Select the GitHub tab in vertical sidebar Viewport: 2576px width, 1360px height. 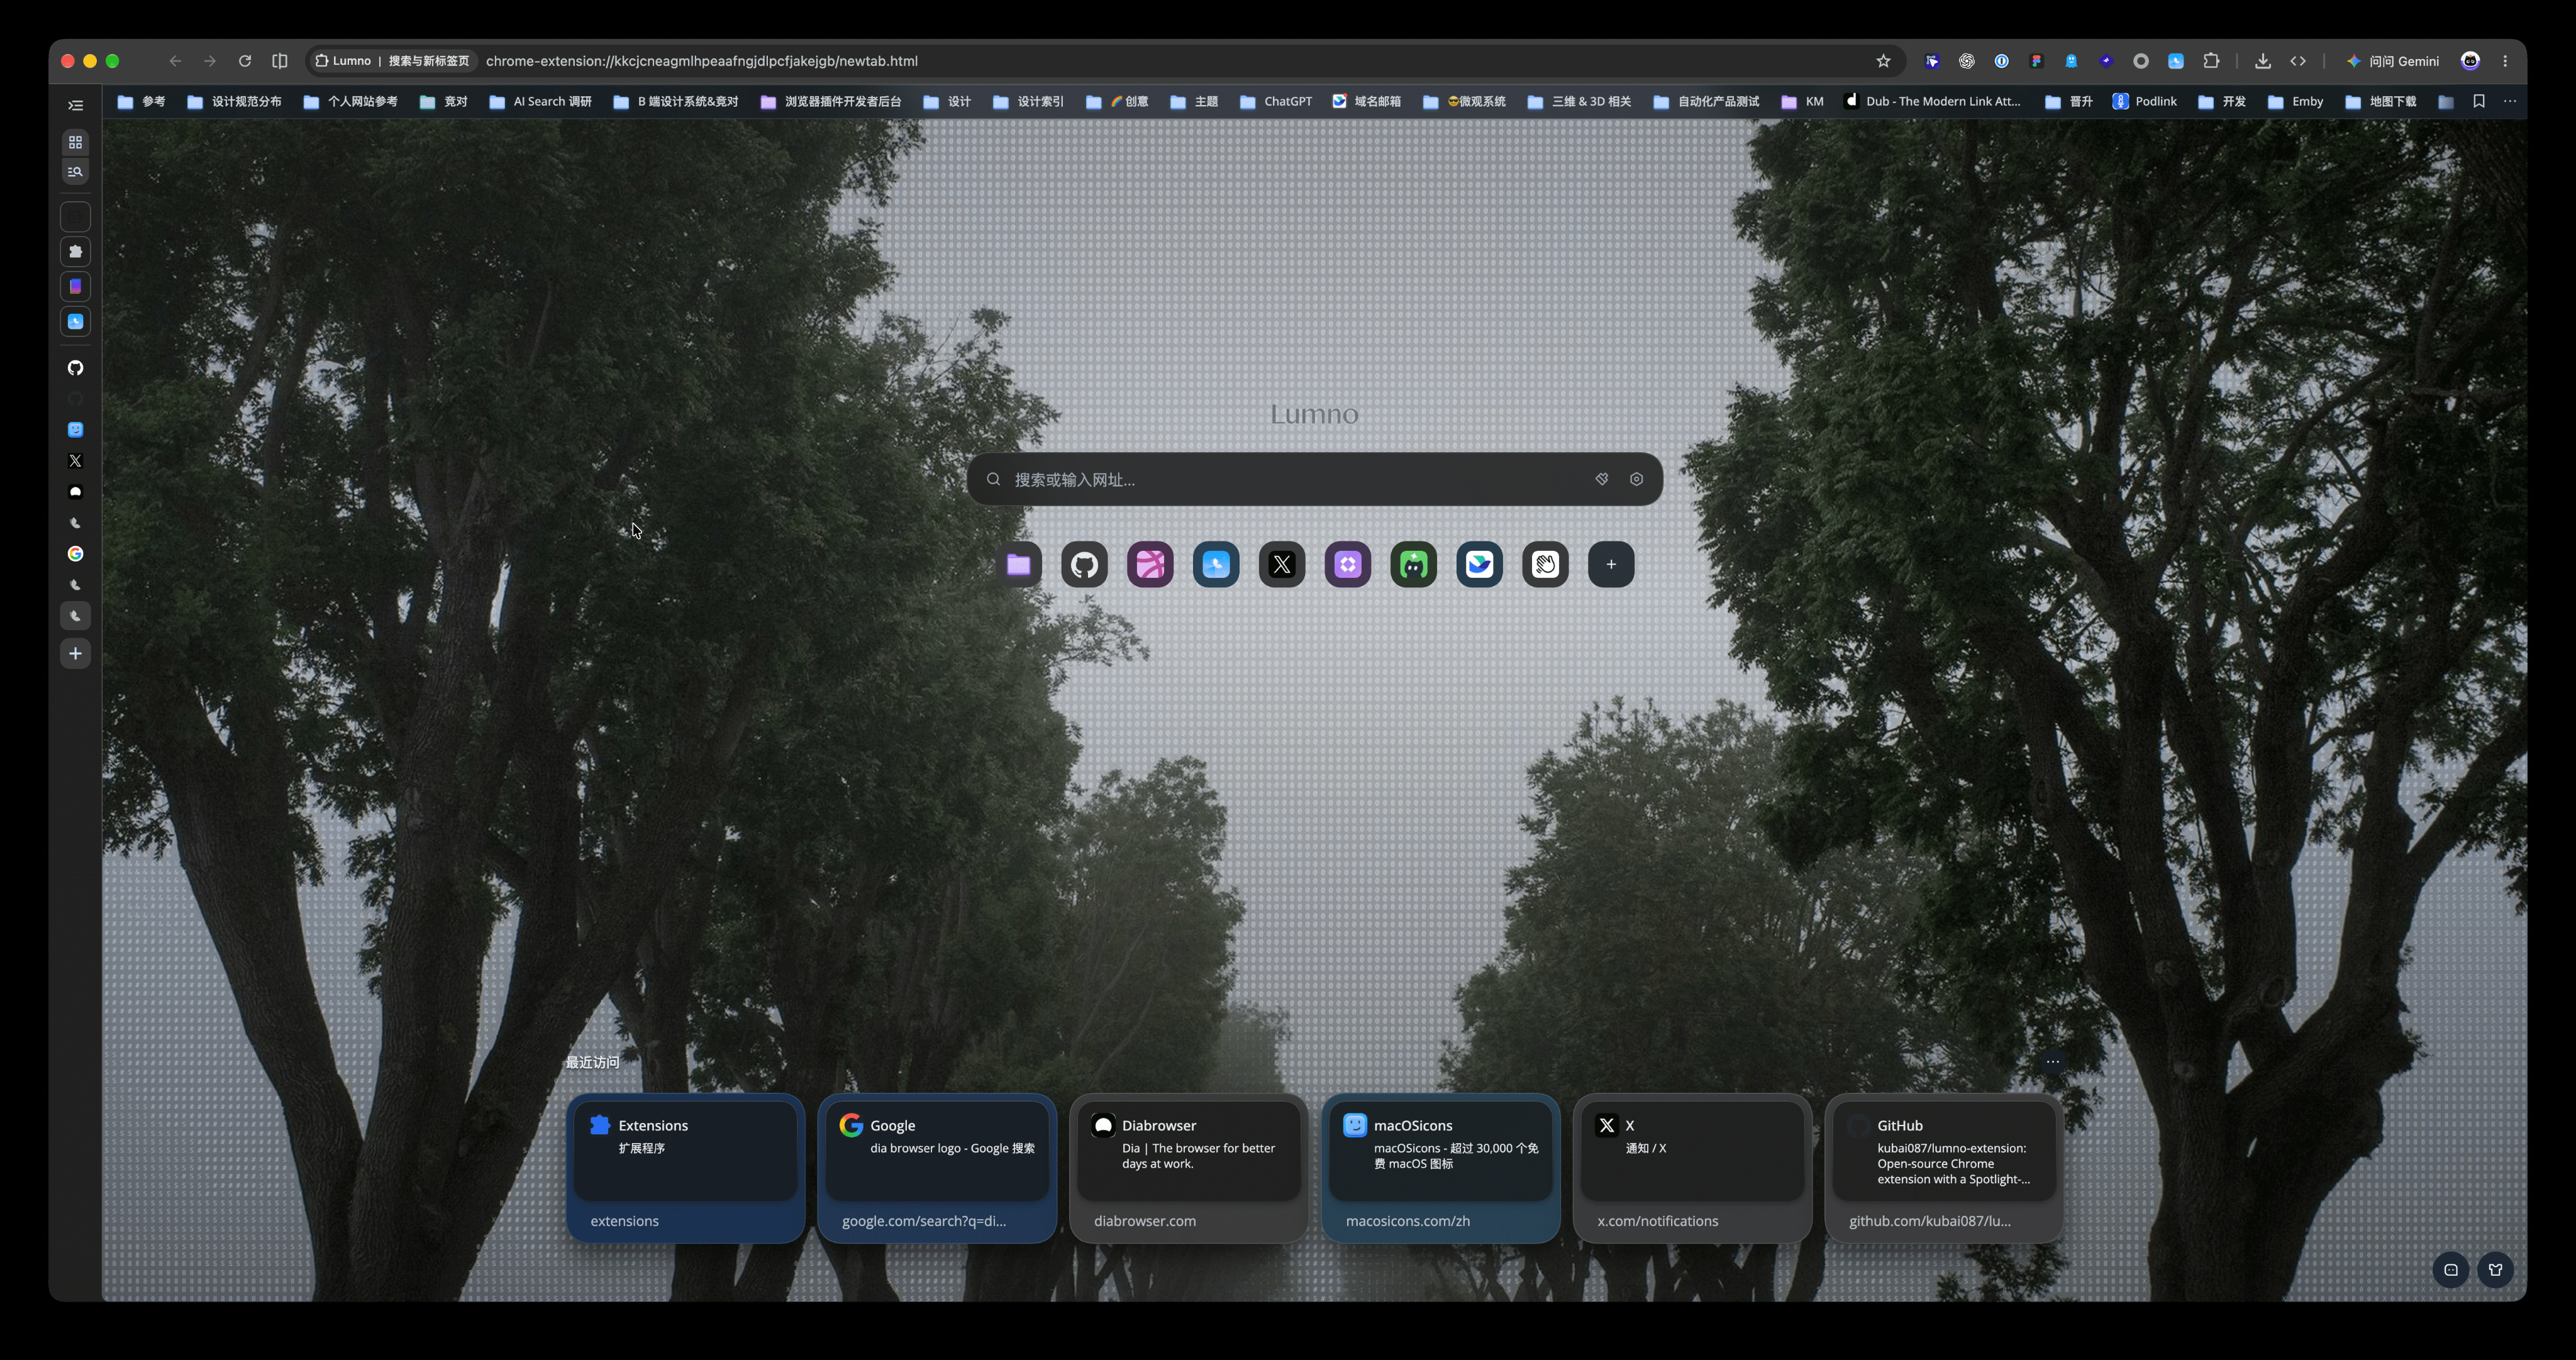pyautogui.click(x=75, y=368)
